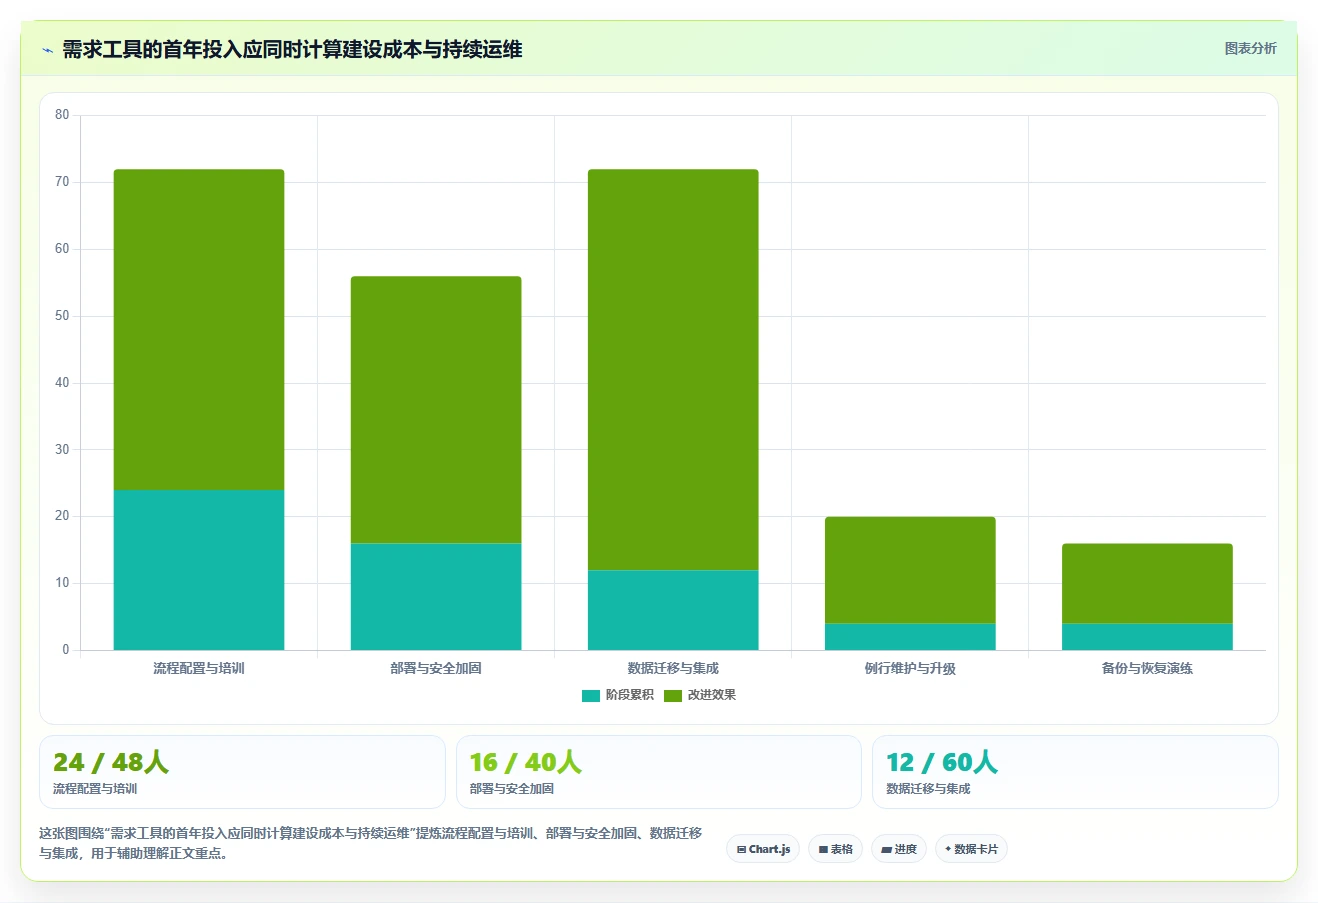Image resolution: width=1318 pixels, height=903 pixels.
Task: Click the 数据迁移与集成 caption in third card
Action: tap(928, 789)
